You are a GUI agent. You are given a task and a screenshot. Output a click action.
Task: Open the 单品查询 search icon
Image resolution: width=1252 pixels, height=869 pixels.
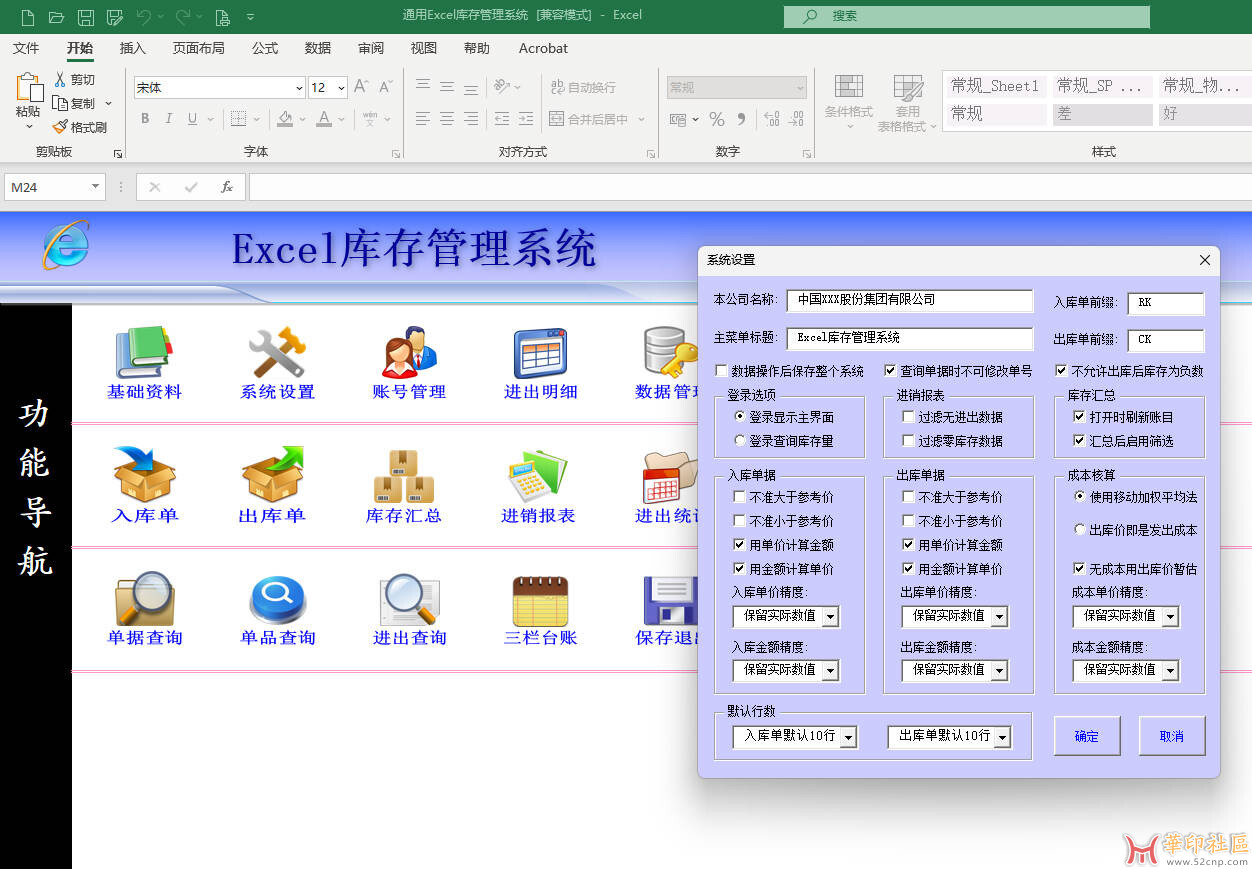277,600
